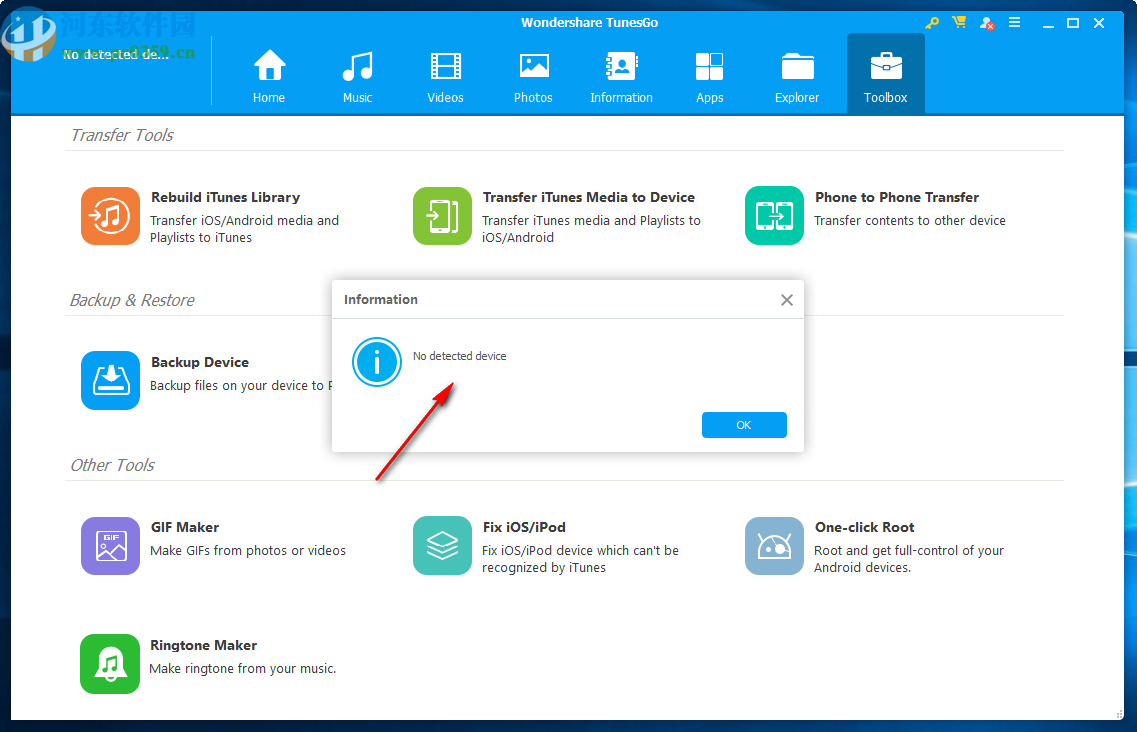
Task: Open the Explorer tab
Action: pos(797,76)
